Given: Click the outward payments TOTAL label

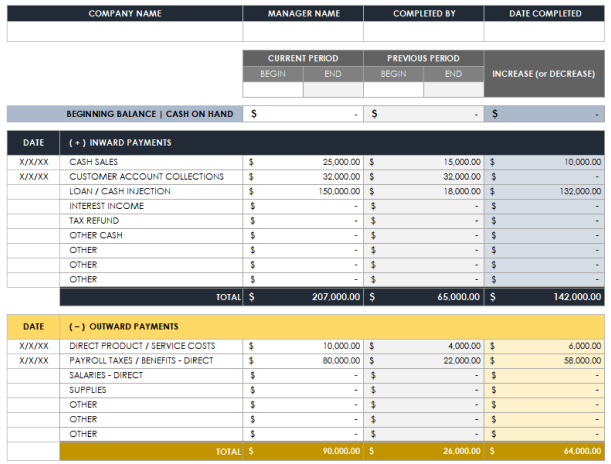Looking at the screenshot, I should point(228,452).
